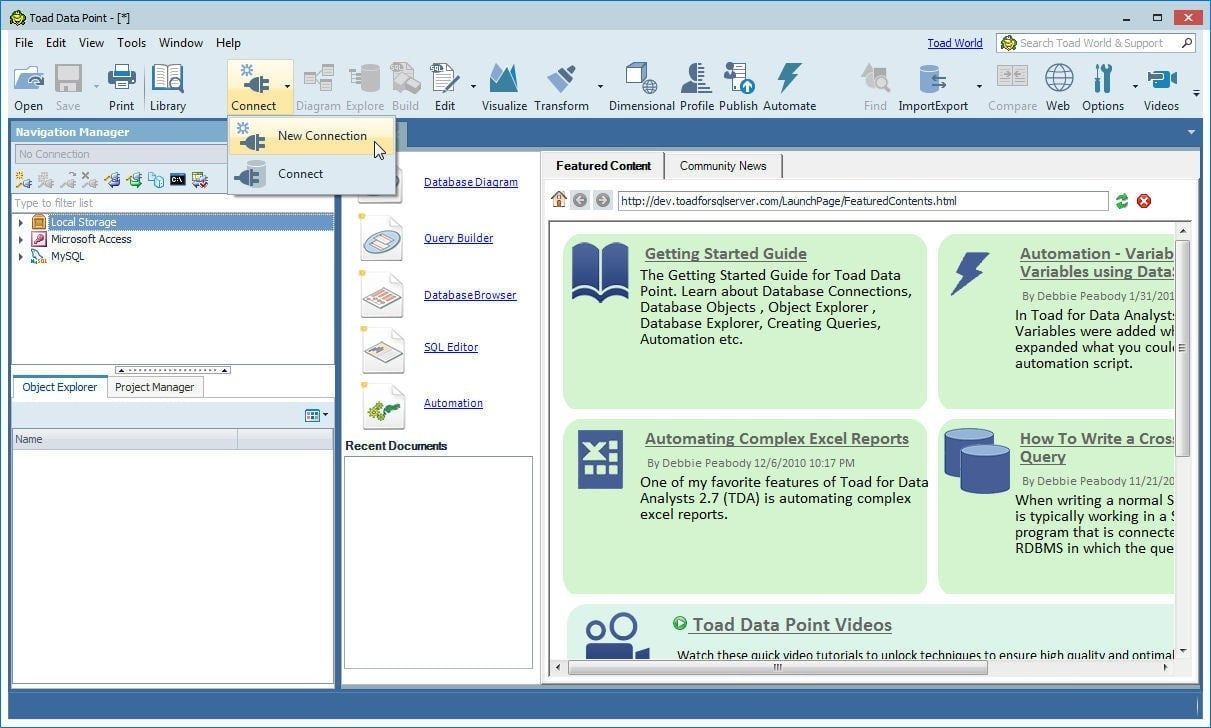Click the Publish toolbar icon
This screenshot has height=728, width=1211.
738,79
